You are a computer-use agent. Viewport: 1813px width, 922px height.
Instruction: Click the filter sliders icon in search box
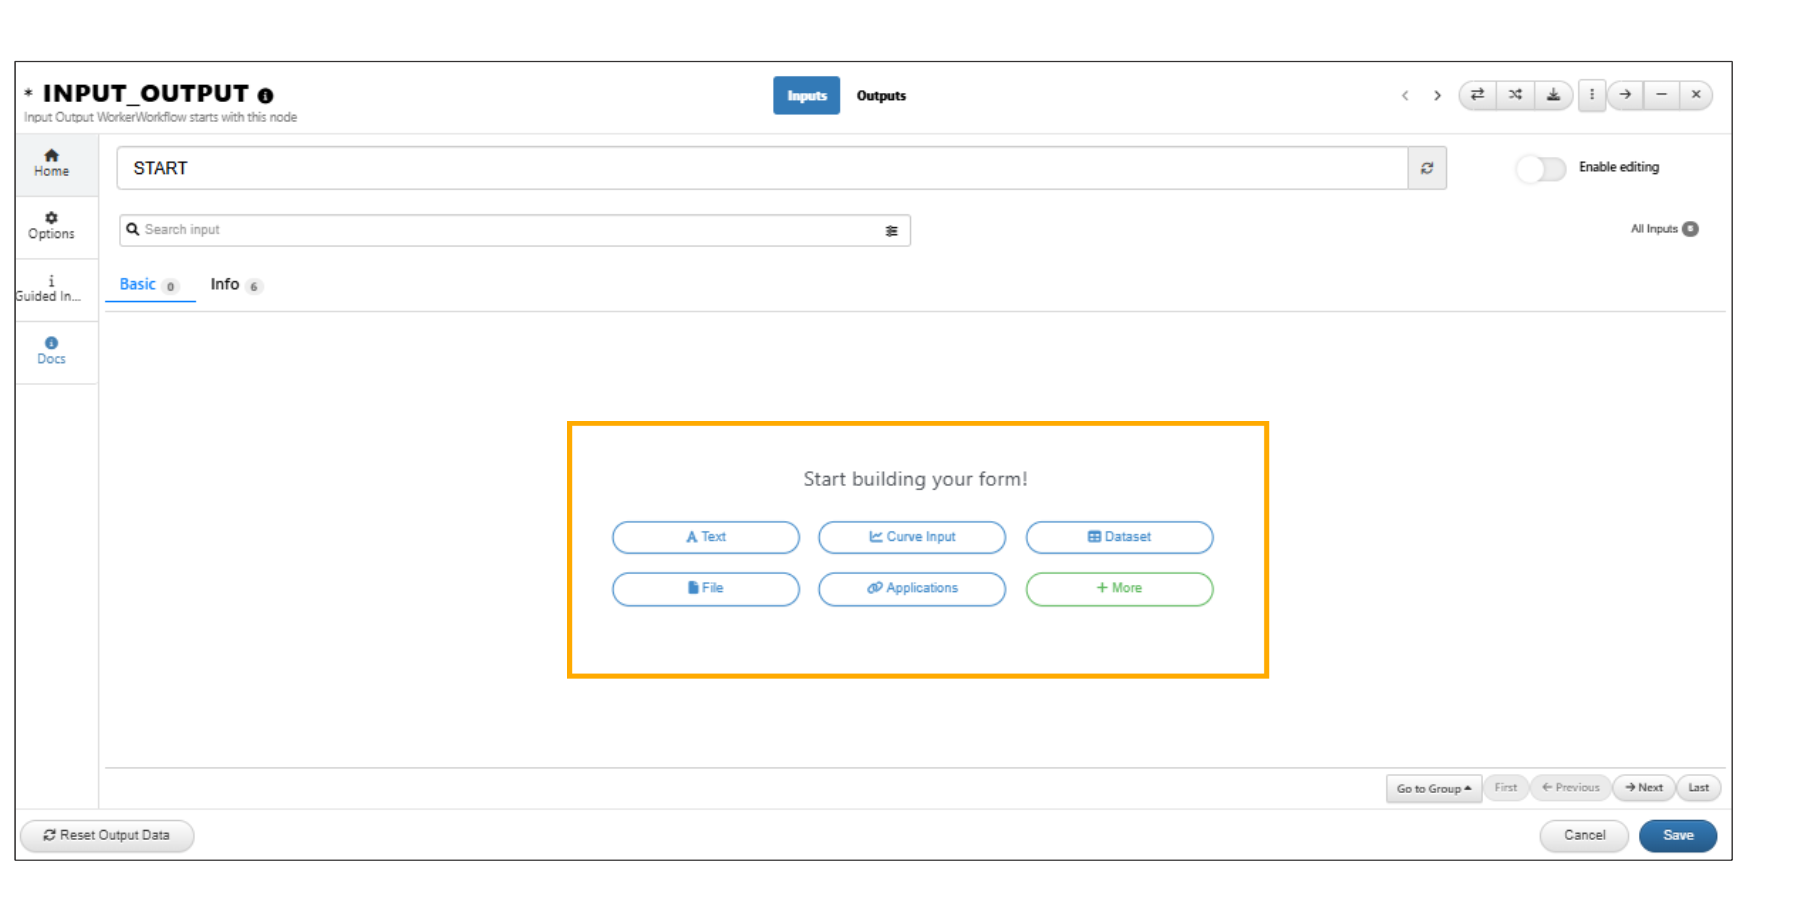891,231
